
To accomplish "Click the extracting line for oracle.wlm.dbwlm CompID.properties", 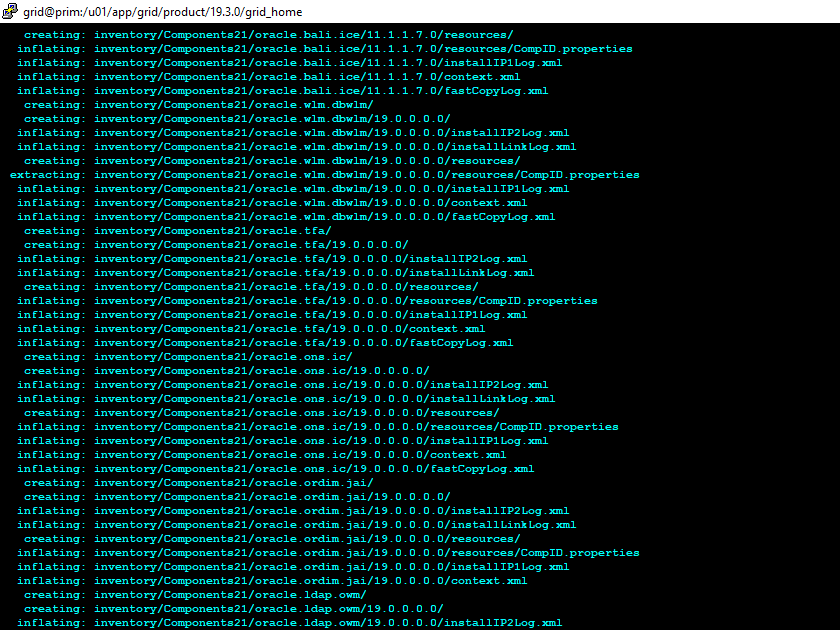I will [x=325, y=175].
